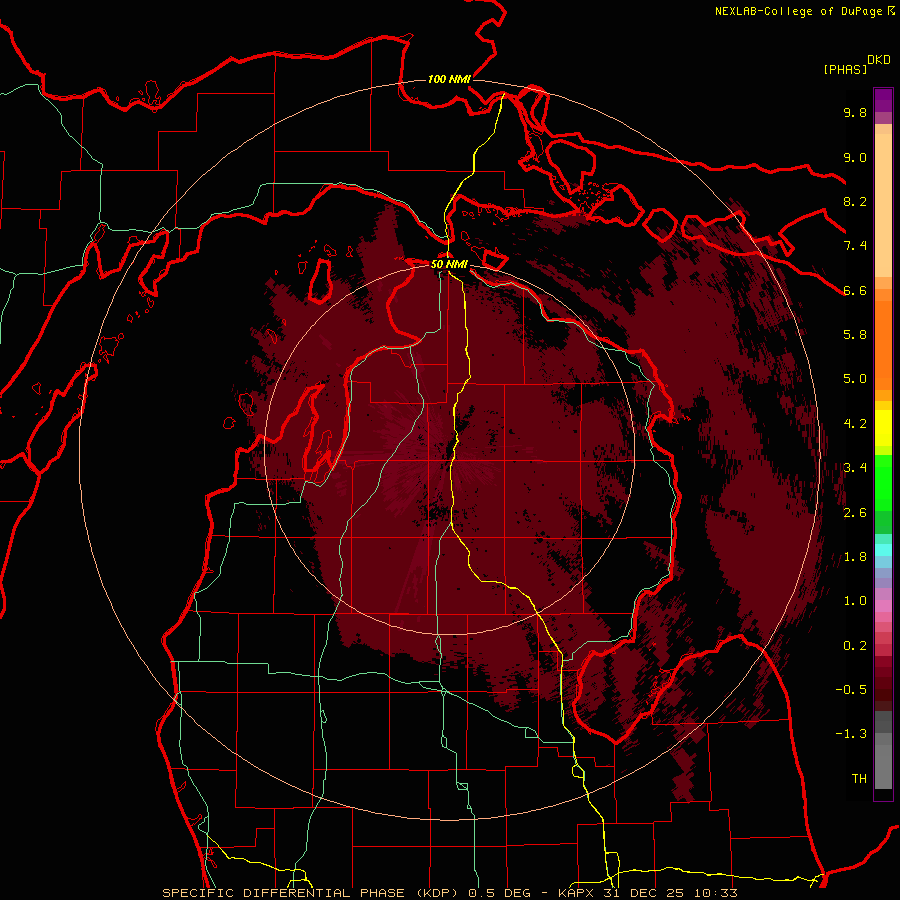Click the -0.5 scale value
Image resolution: width=900 pixels, height=900 pixels.
coord(851,690)
